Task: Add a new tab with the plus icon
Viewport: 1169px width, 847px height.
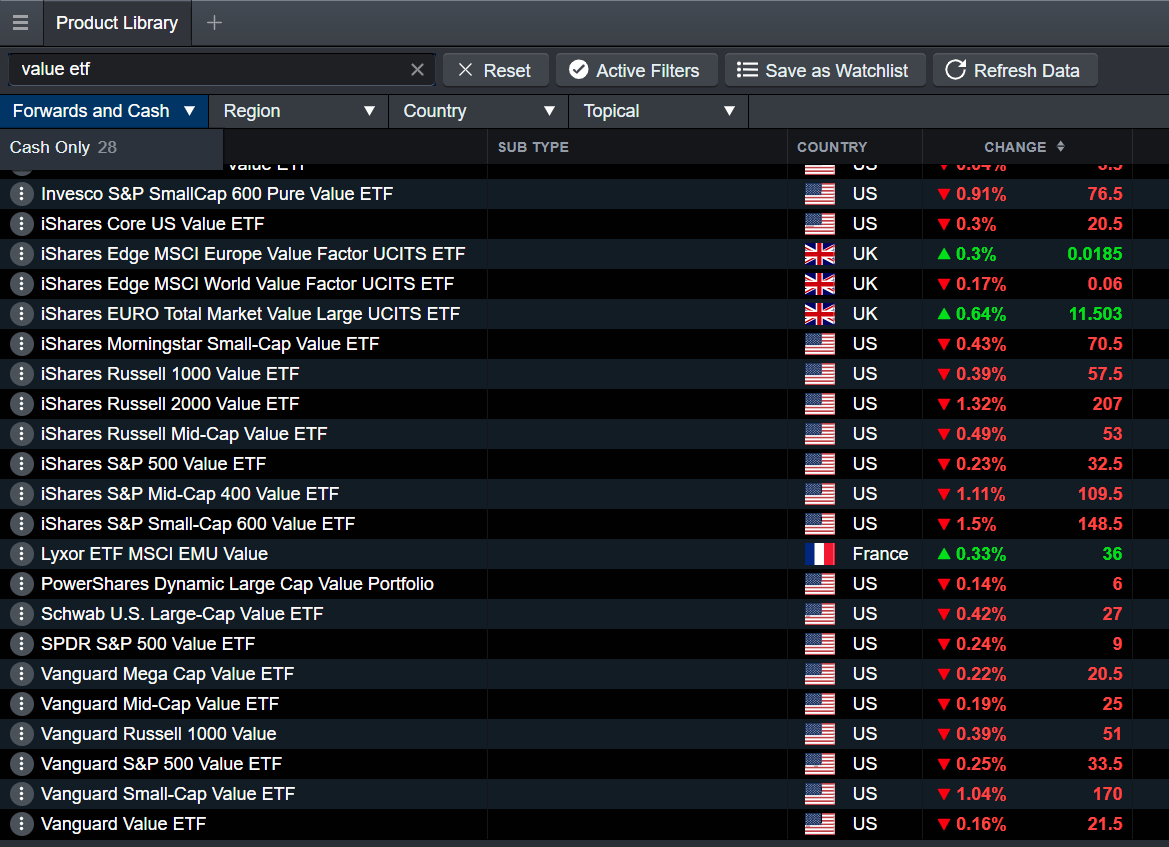Action: tap(214, 23)
